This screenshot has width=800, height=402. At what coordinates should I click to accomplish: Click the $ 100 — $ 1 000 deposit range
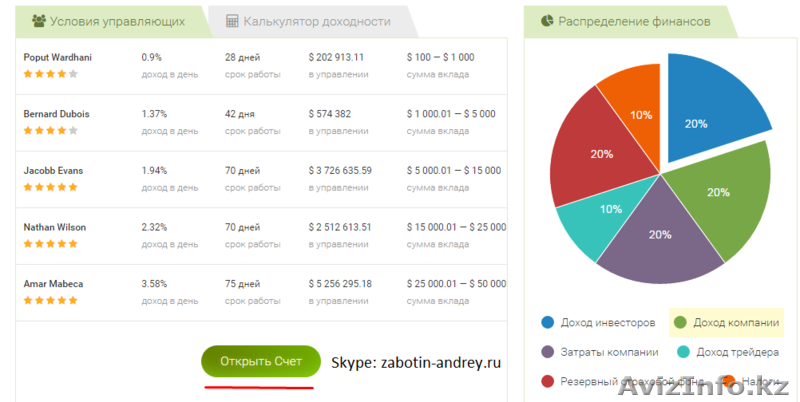pyautogui.click(x=440, y=57)
